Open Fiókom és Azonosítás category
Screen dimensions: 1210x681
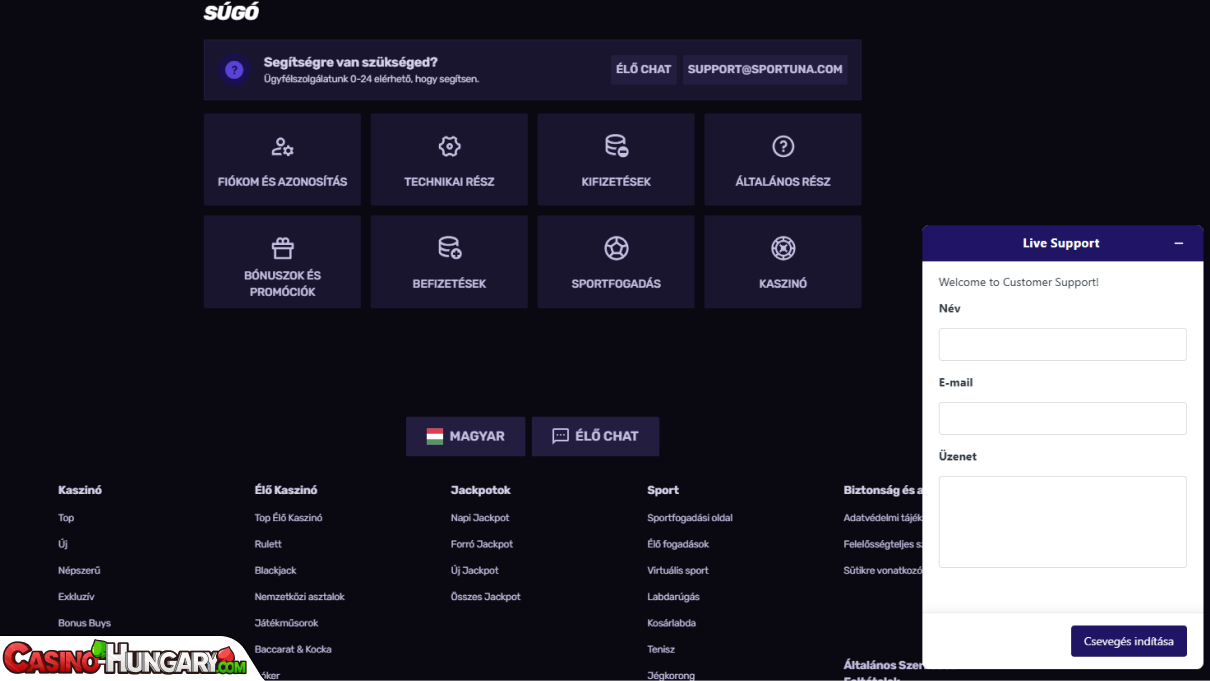click(x=282, y=159)
